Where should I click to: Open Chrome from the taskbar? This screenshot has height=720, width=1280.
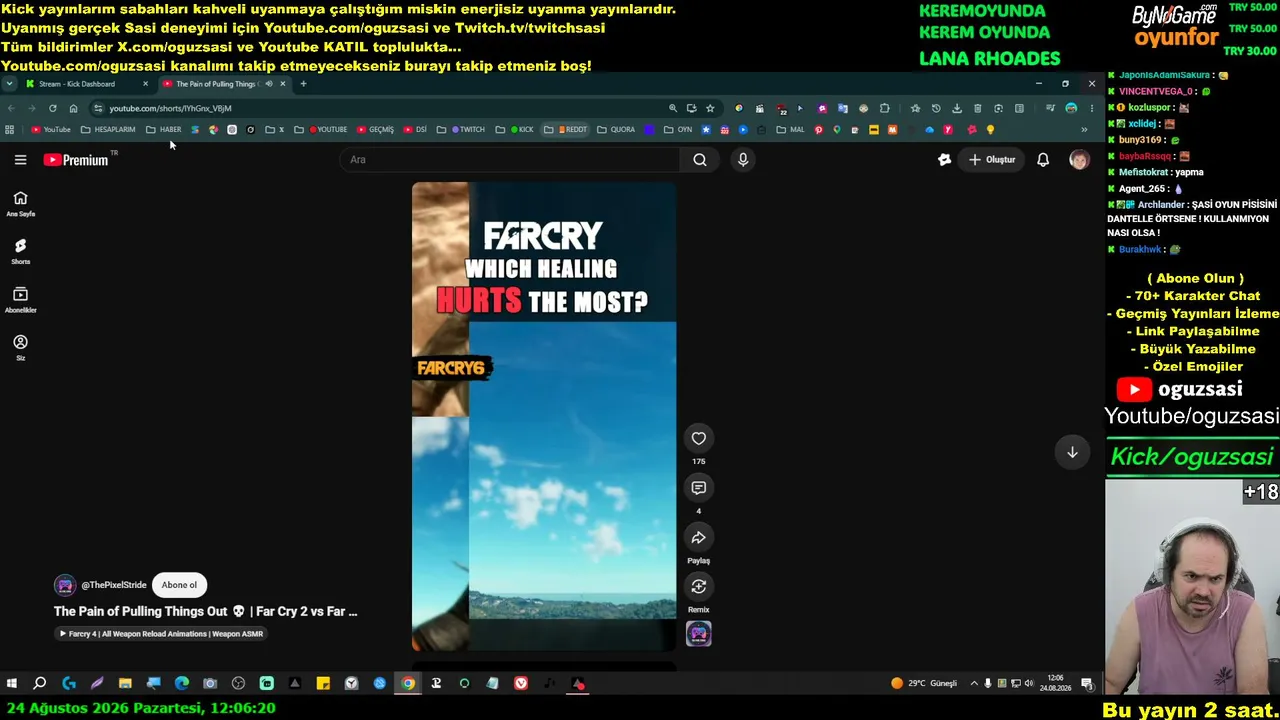(408, 684)
